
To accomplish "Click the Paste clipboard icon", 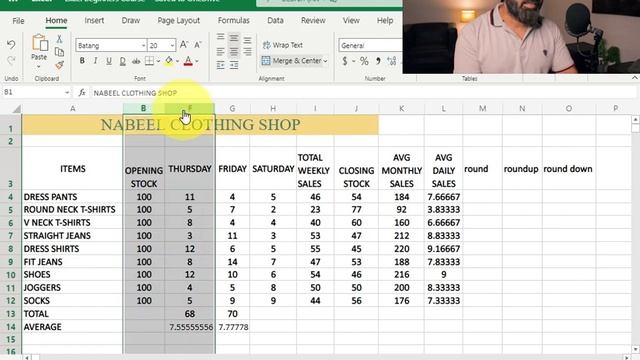I will pos(39,42).
